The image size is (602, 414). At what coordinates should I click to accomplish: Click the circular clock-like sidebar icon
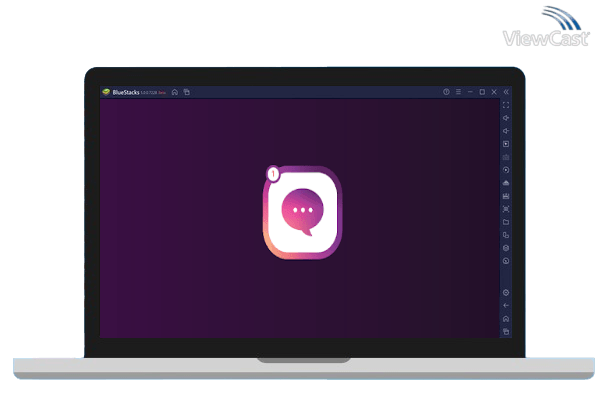click(x=506, y=261)
